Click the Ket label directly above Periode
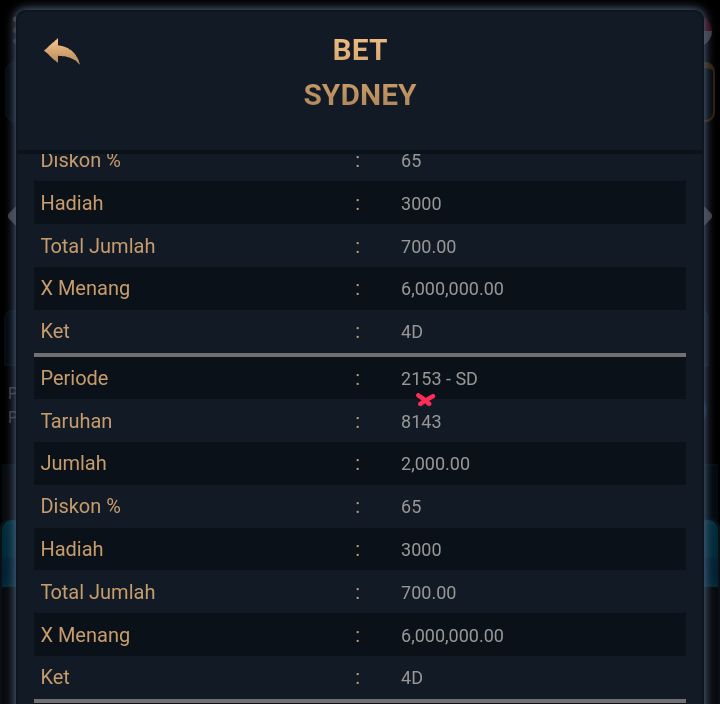 coord(55,331)
